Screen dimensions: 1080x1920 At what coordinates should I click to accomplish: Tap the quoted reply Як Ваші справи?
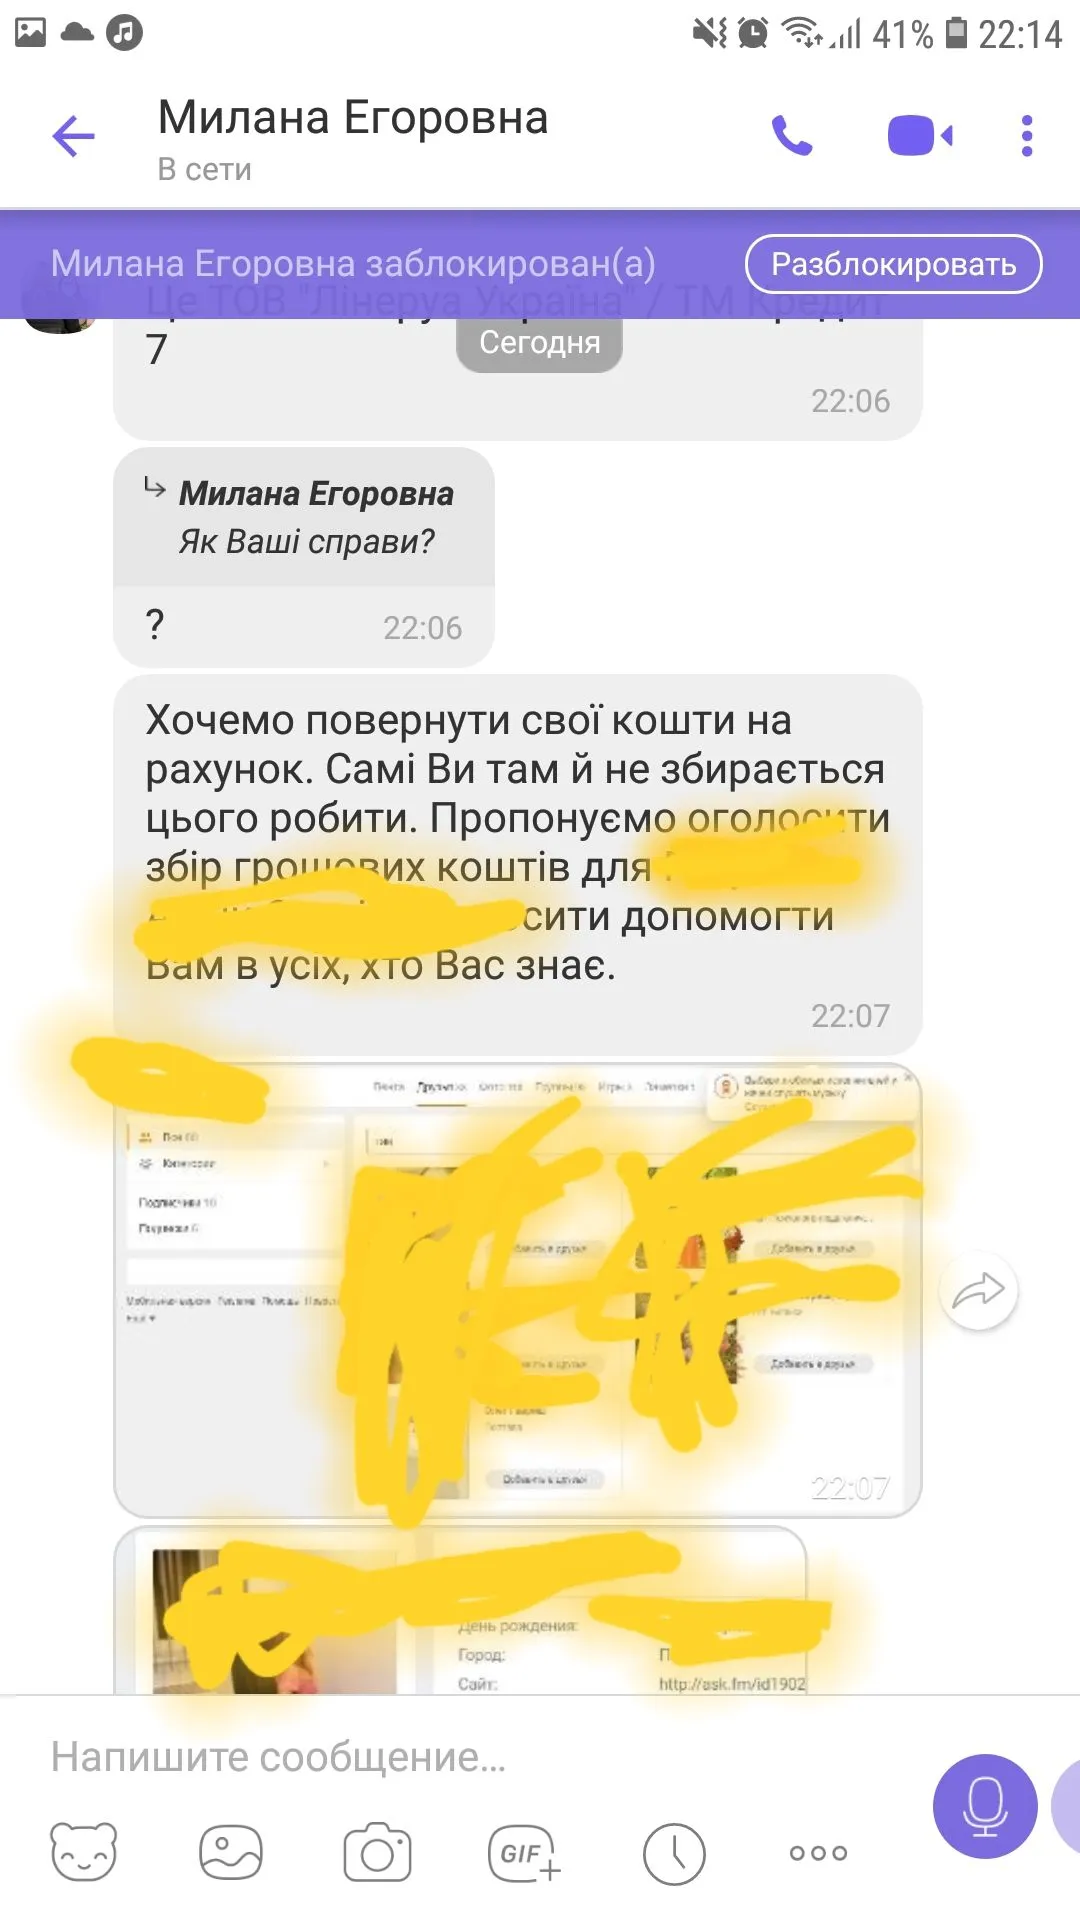click(x=304, y=517)
